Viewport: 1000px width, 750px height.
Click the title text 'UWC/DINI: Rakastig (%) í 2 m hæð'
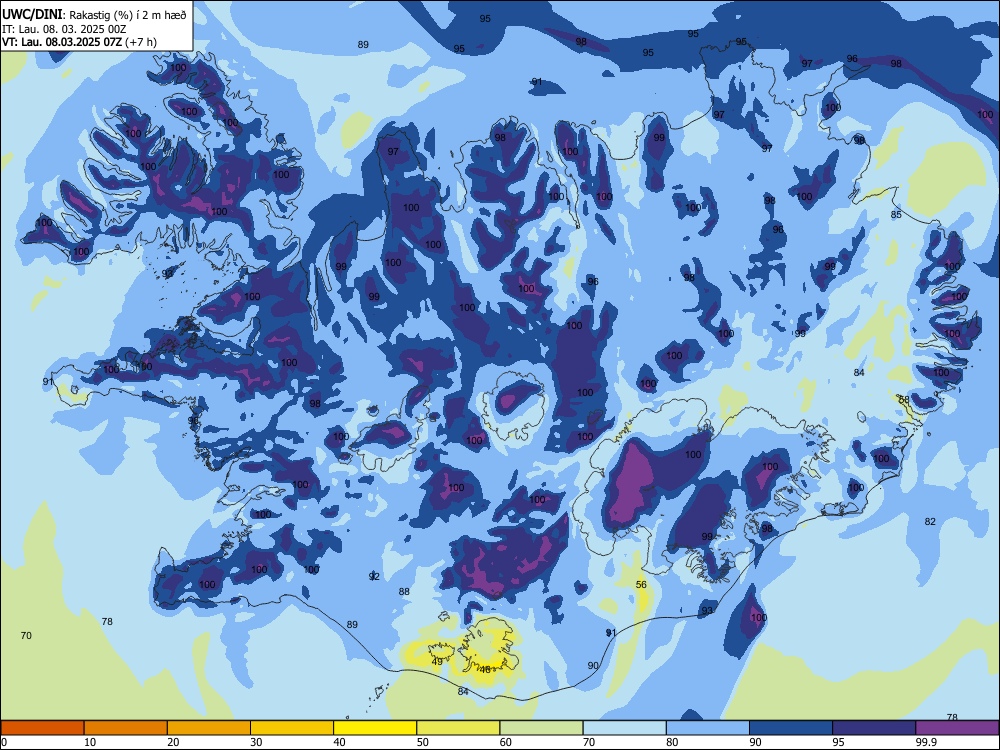coord(94,15)
